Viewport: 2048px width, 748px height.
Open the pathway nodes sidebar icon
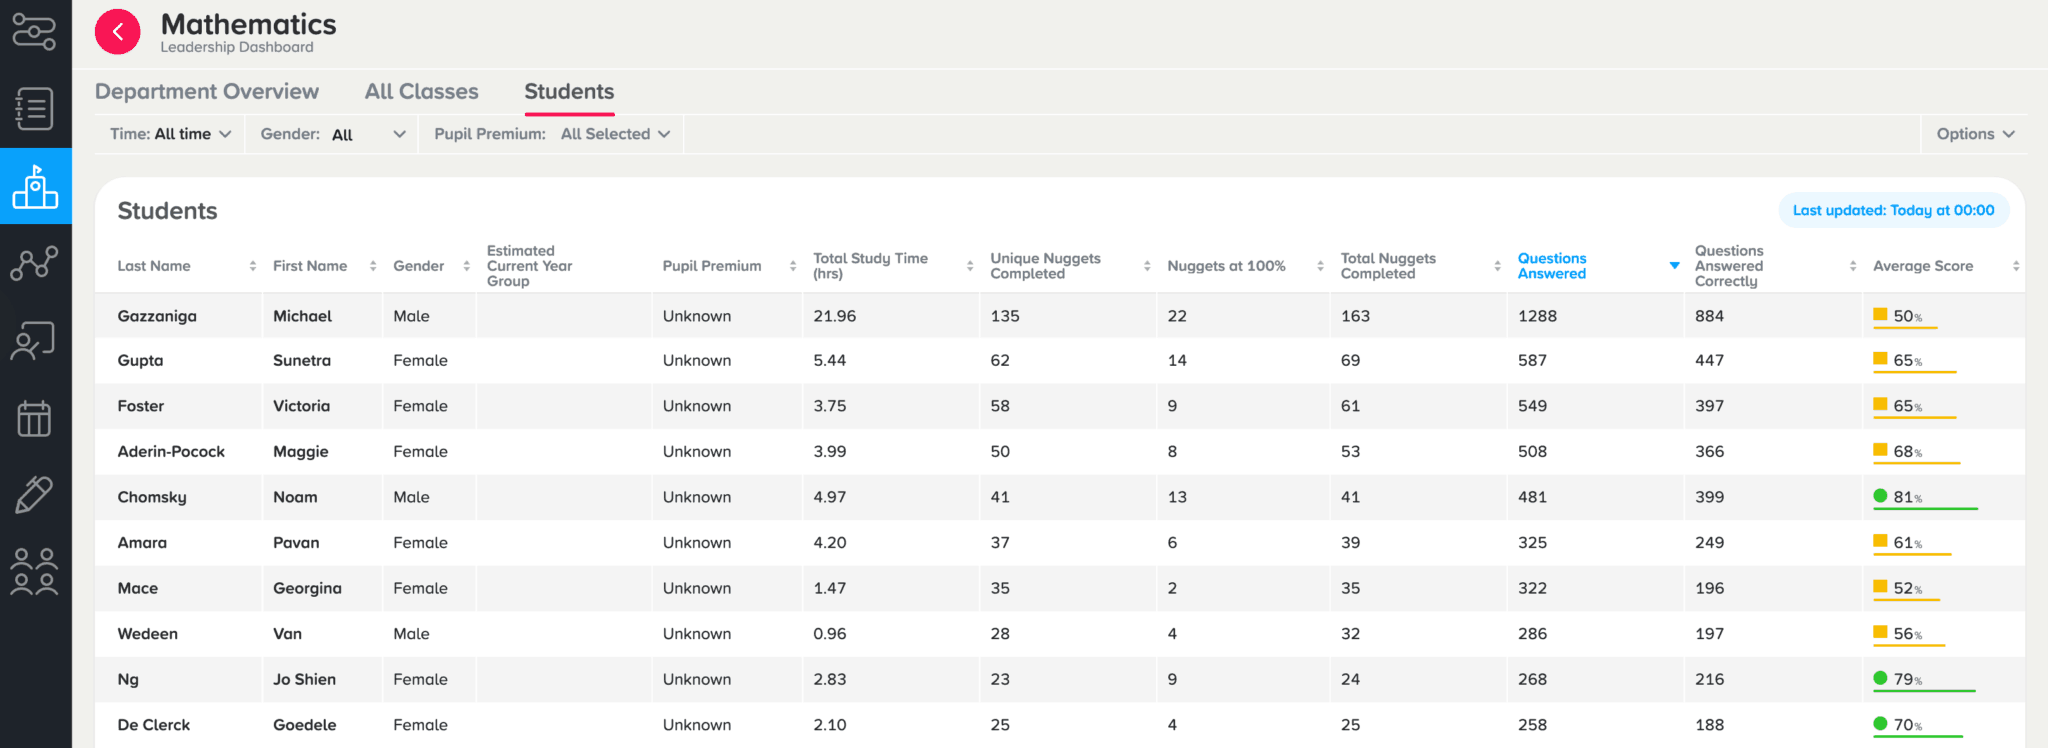35,32
